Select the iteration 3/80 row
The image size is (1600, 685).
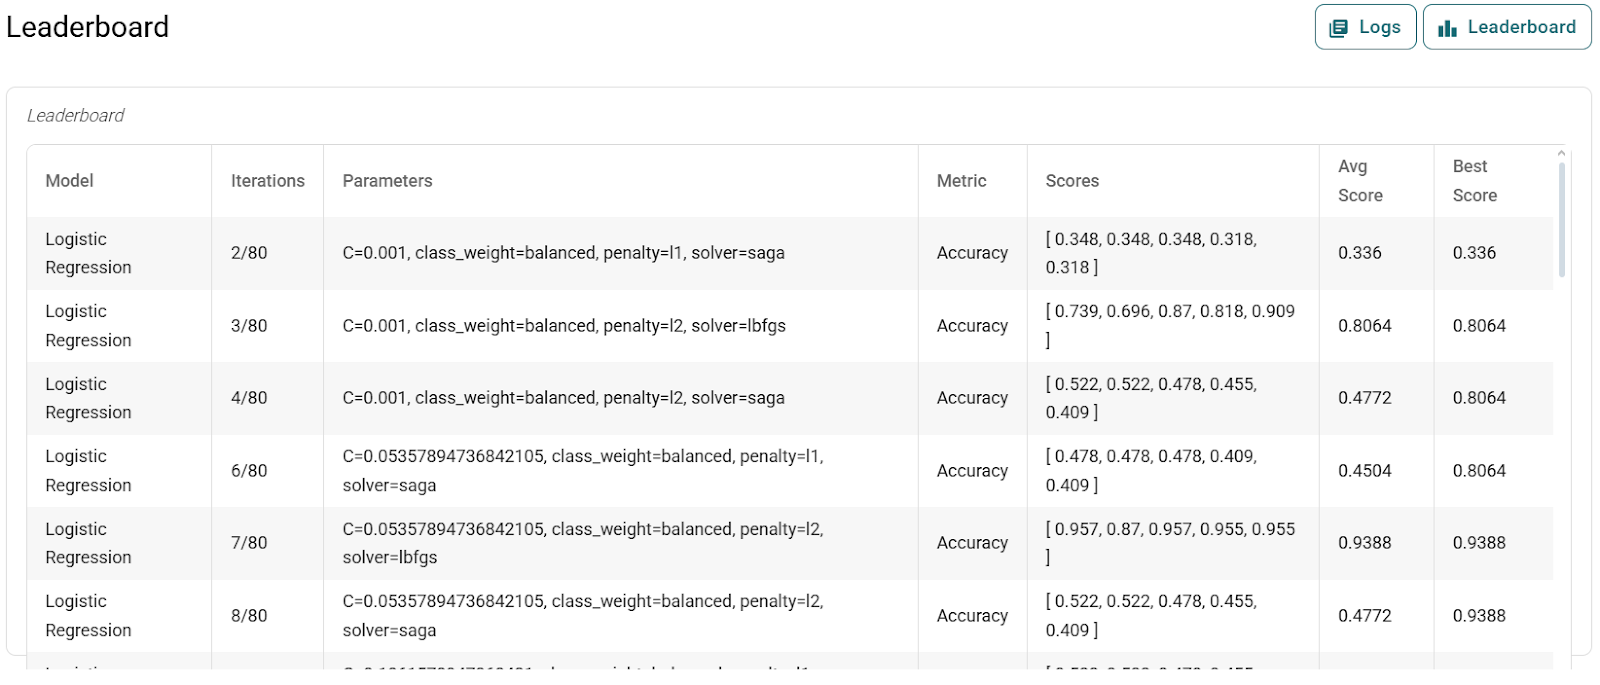pyautogui.click(x=249, y=326)
